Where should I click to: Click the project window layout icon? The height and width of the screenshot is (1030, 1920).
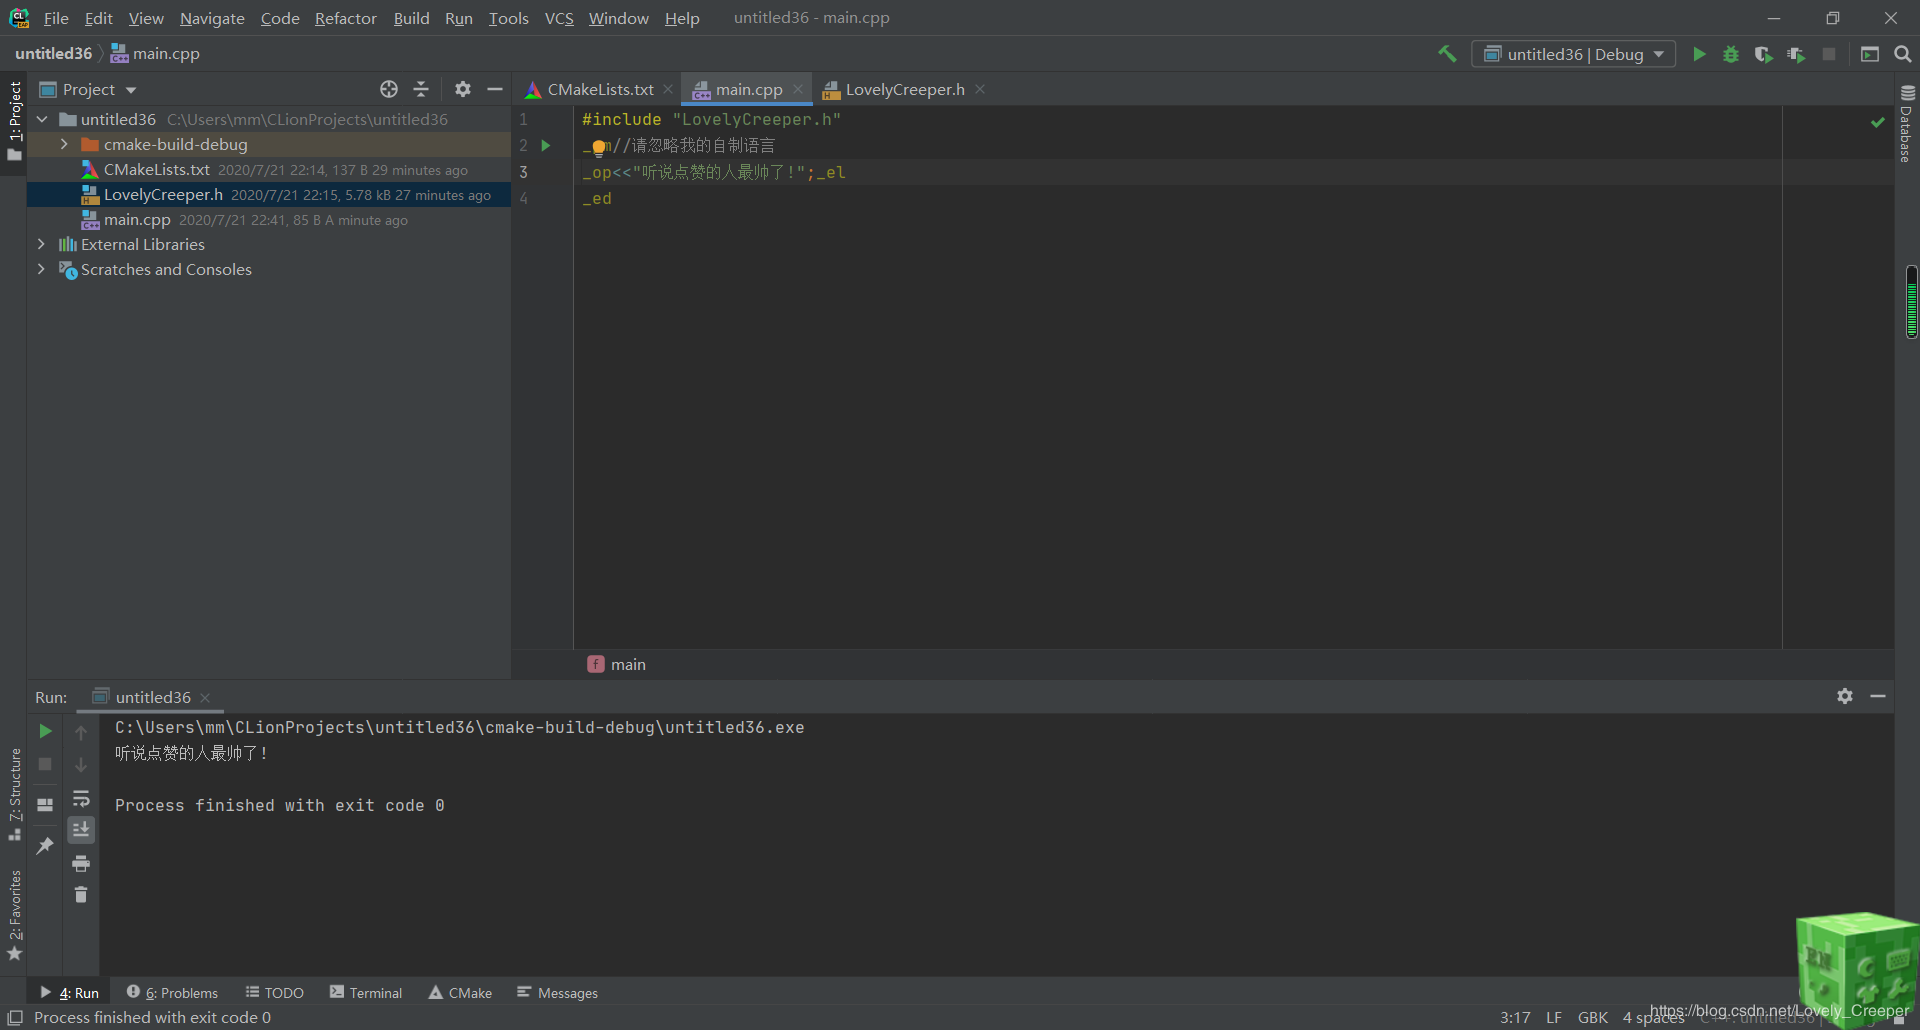1870,54
